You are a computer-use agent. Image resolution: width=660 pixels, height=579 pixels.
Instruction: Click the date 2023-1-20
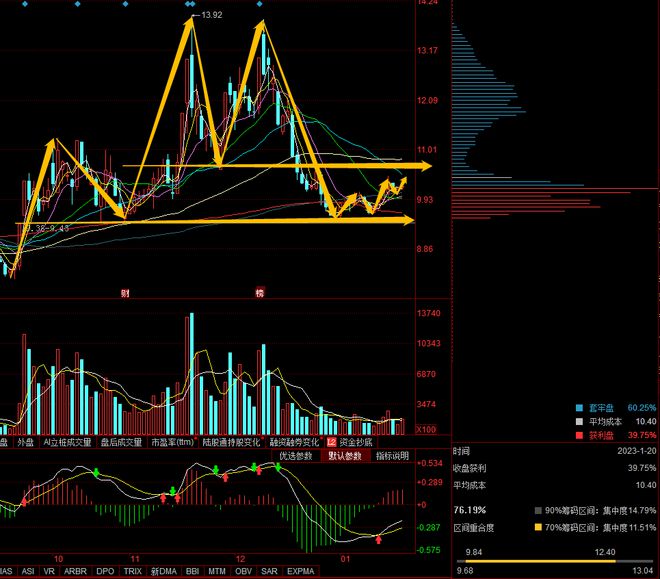pyautogui.click(x=636, y=451)
